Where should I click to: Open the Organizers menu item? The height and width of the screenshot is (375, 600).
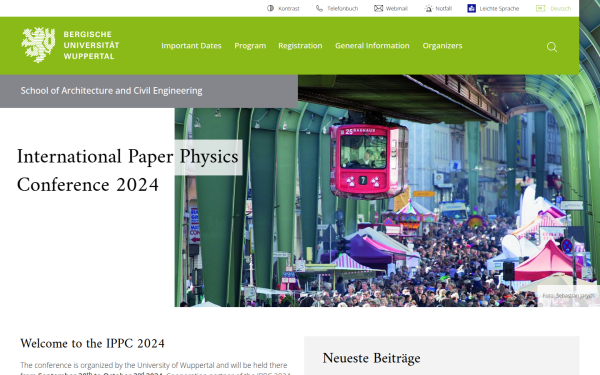point(442,46)
